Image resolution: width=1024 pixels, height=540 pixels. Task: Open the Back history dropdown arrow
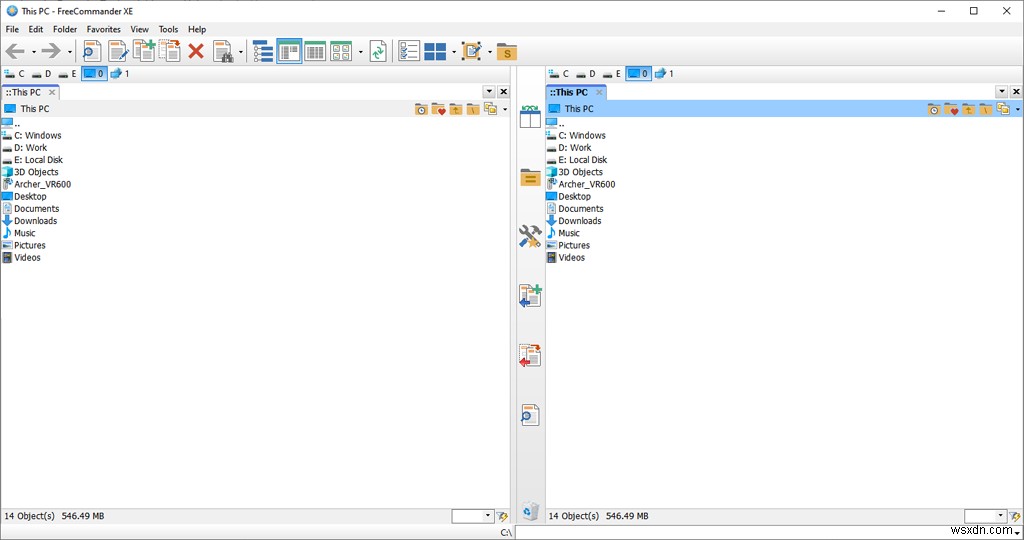pos(33,52)
